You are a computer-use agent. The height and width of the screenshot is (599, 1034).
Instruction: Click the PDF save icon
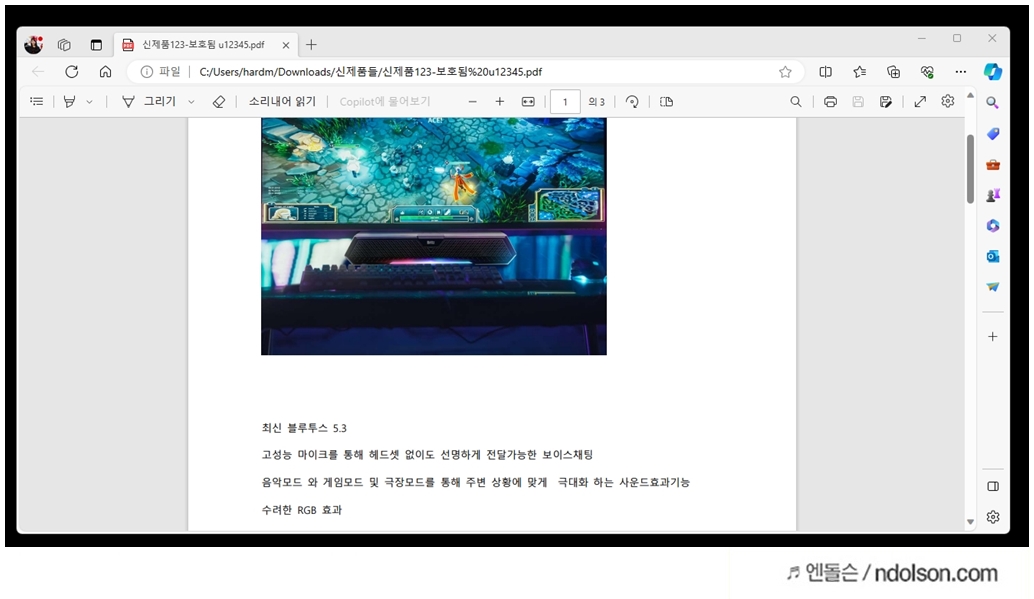[858, 102]
